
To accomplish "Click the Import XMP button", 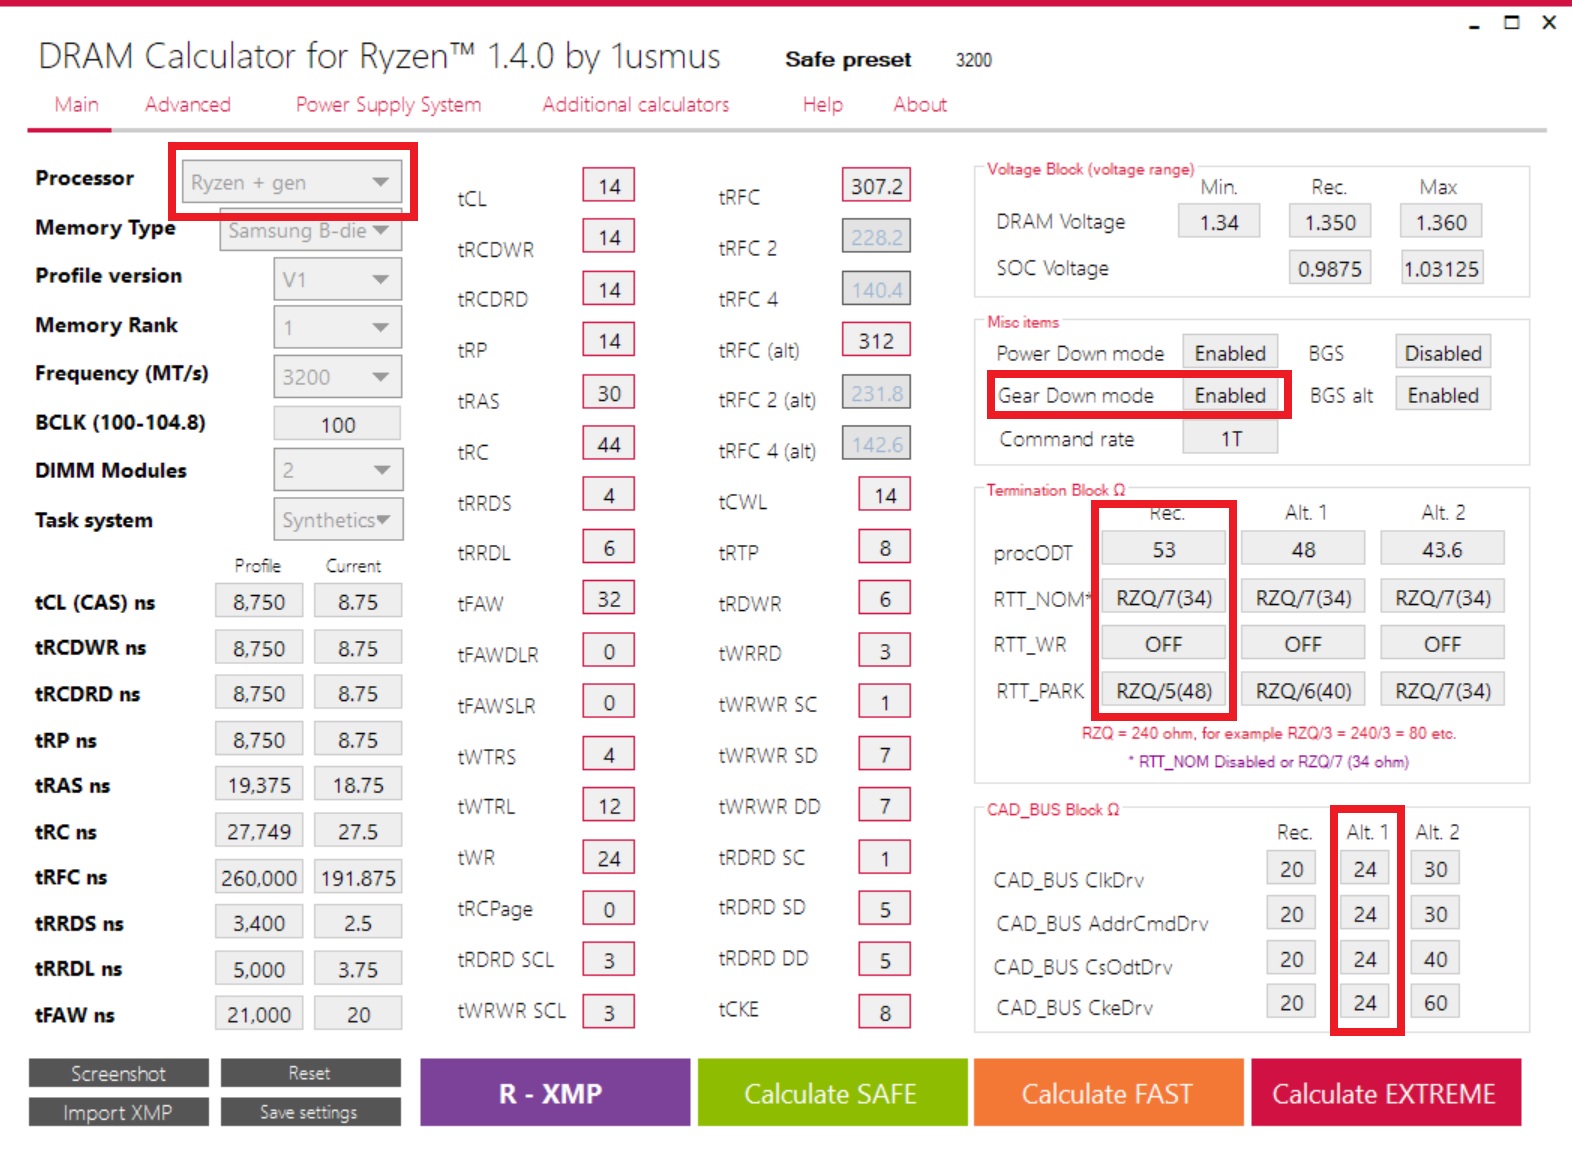I will pyautogui.click(x=118, y=1112).
